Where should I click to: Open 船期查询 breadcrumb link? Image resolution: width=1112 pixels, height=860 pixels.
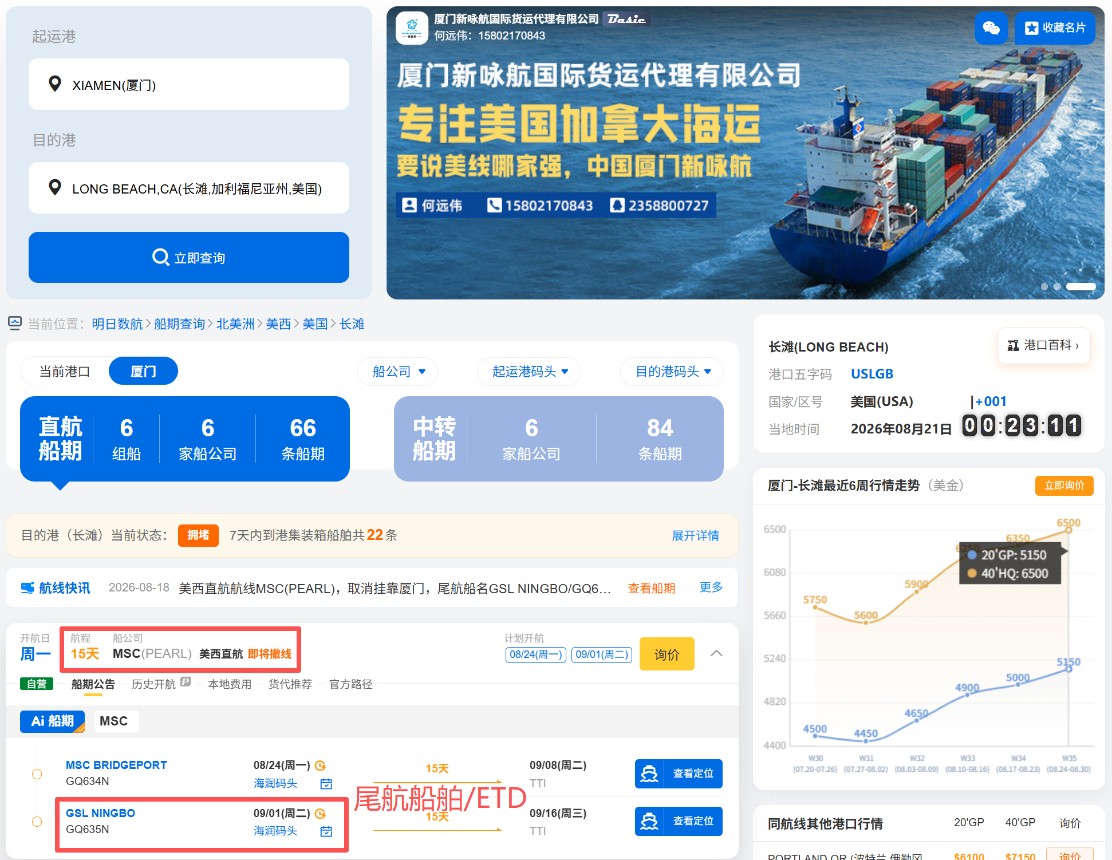click(179, 324)
